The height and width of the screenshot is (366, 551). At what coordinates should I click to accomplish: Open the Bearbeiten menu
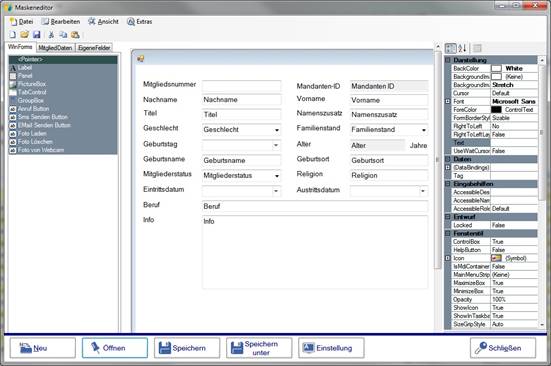click(61, 22)
